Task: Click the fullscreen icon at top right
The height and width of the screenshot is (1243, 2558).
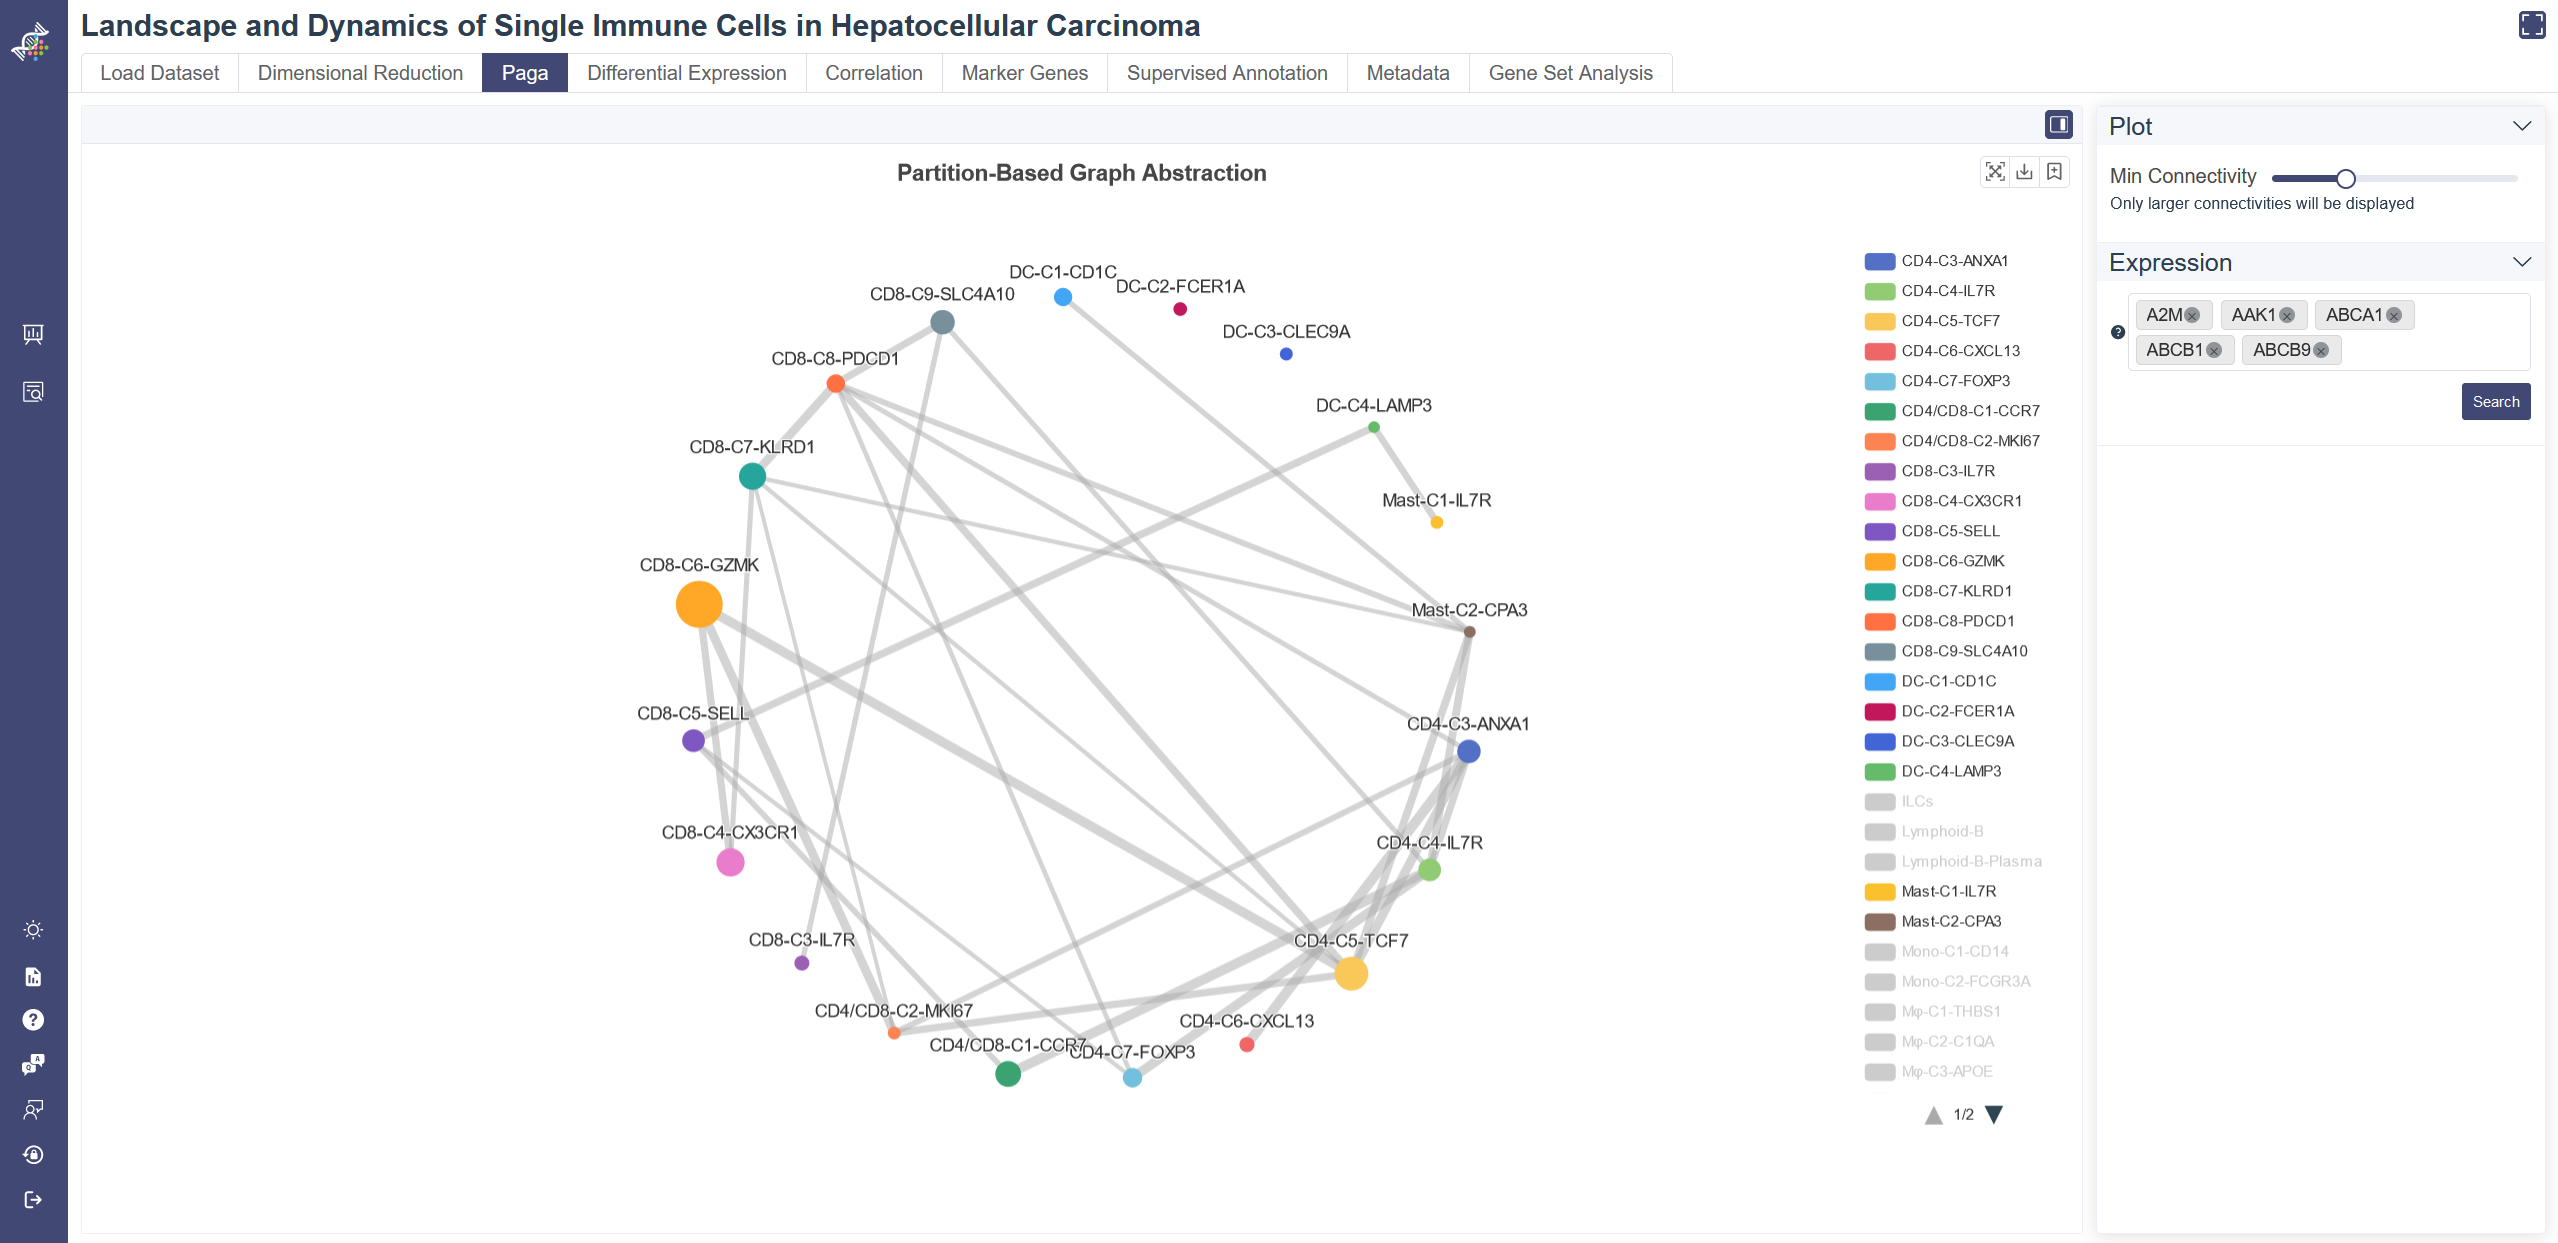Action: (x=2531, y=25)
